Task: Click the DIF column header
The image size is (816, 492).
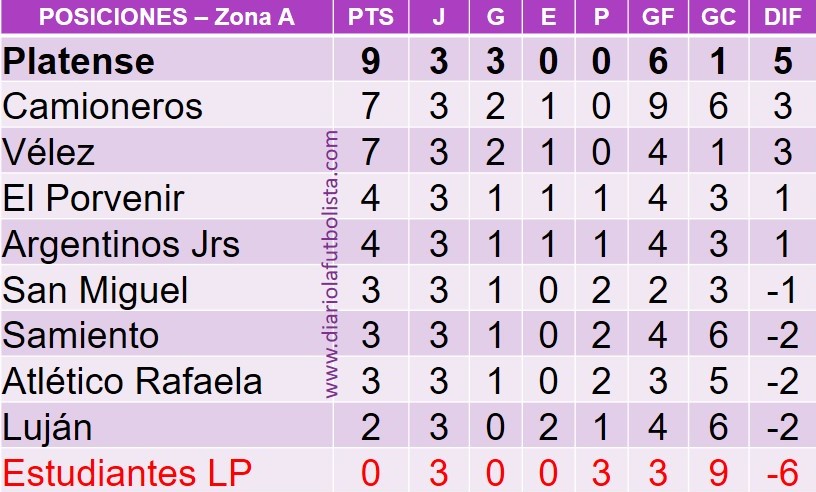Action: 782,17
